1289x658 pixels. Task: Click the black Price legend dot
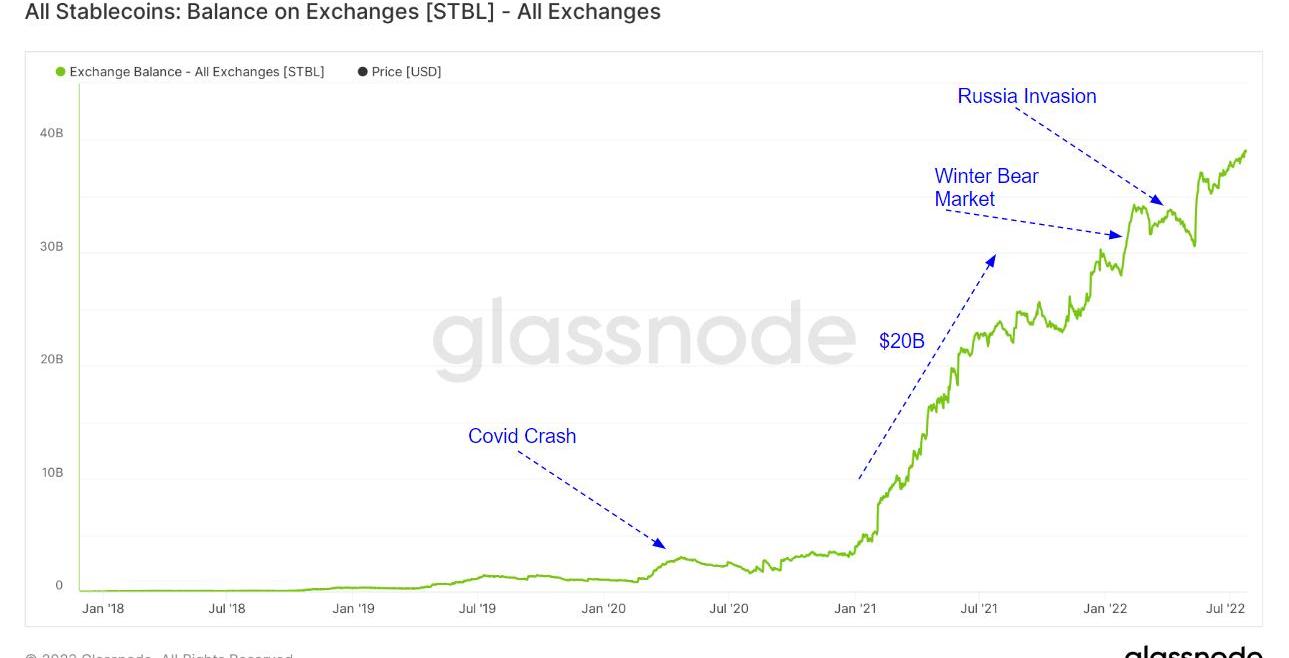[362, 72]
